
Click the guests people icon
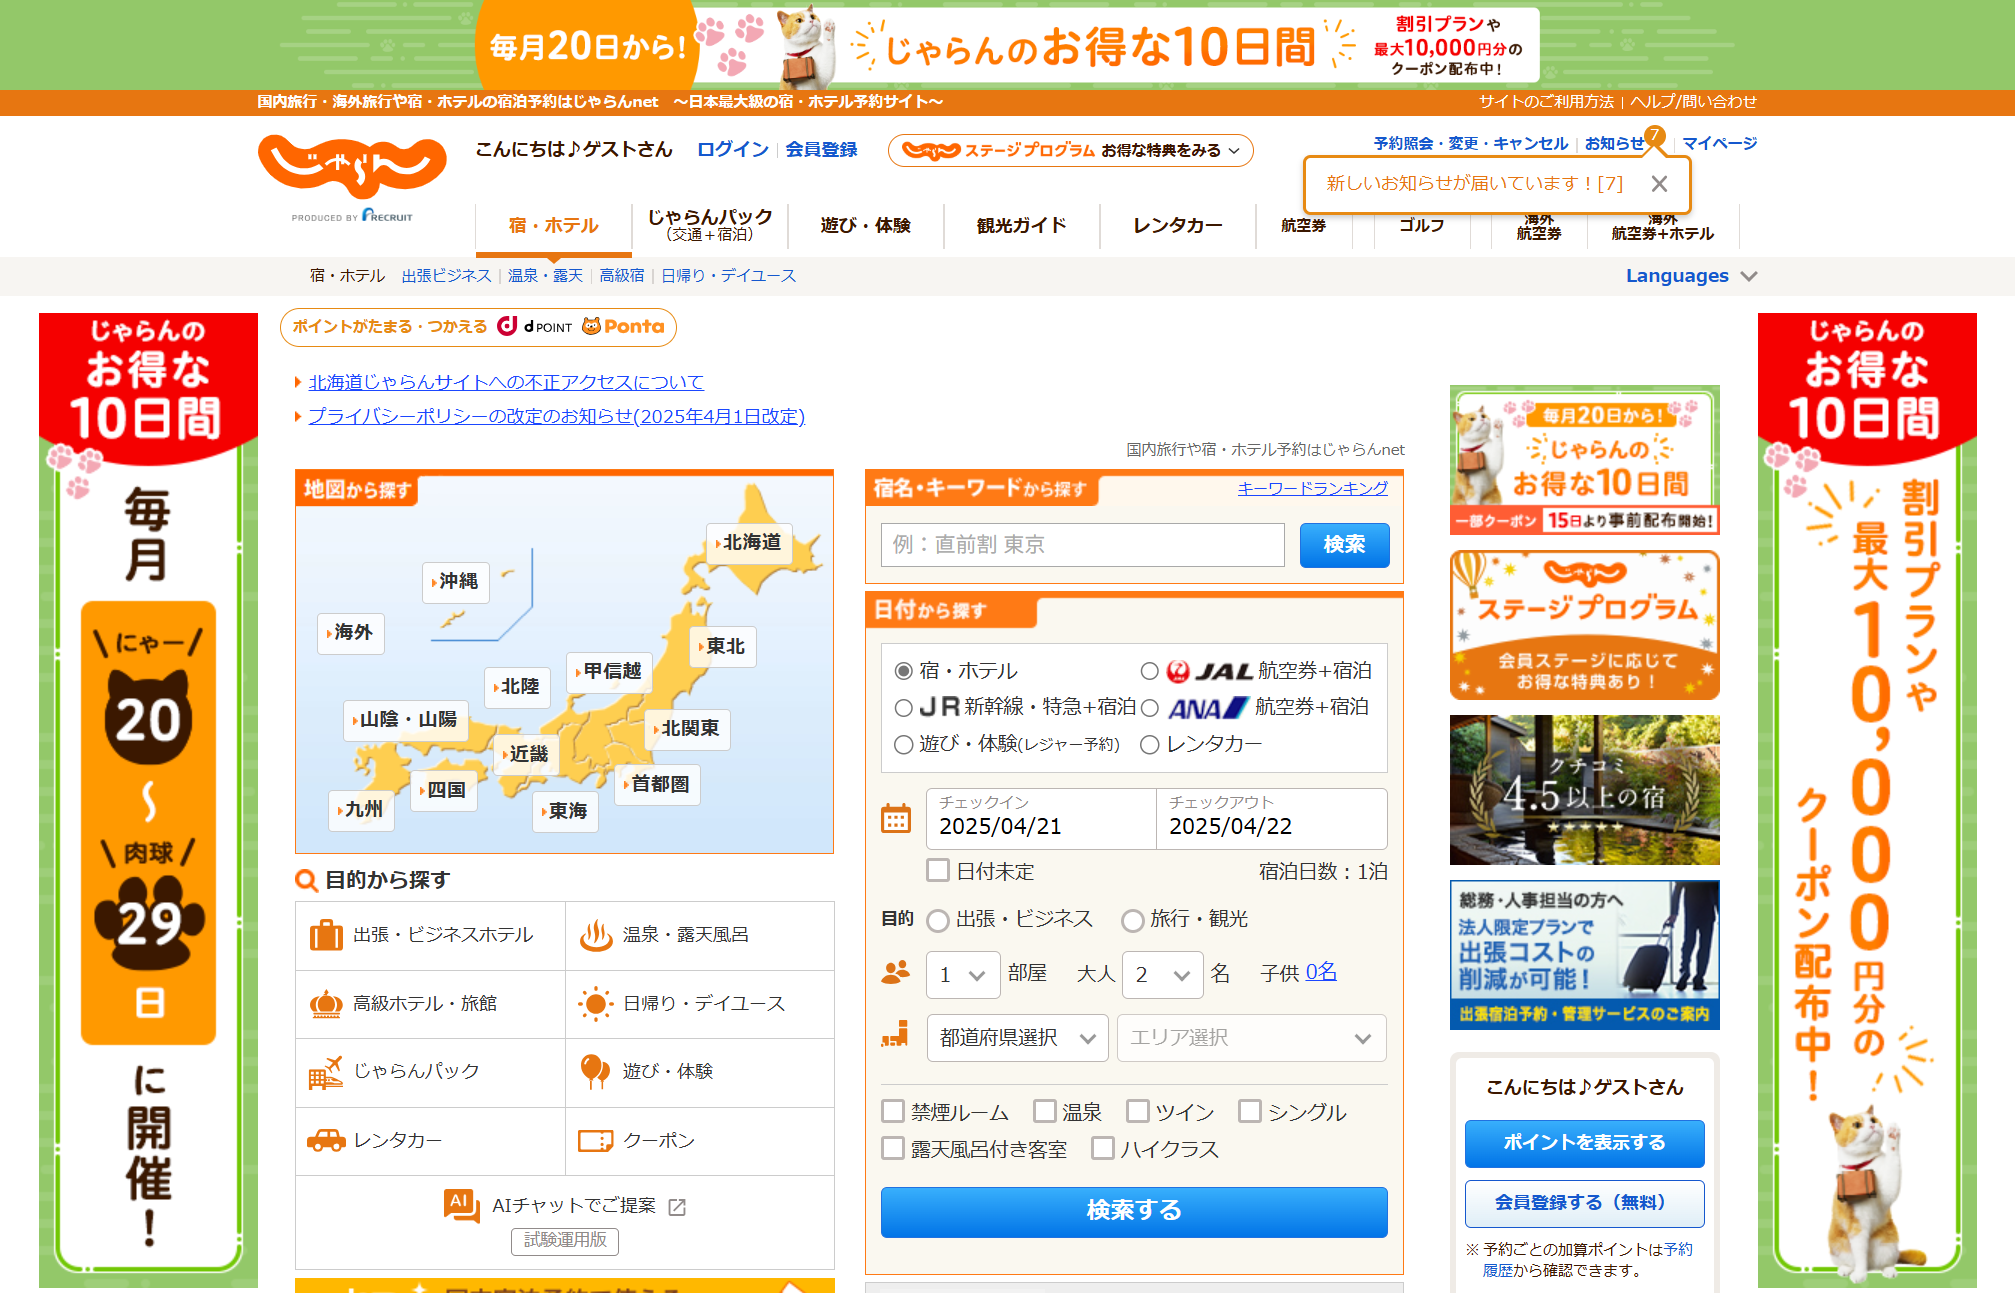click(x=896, y=972)
